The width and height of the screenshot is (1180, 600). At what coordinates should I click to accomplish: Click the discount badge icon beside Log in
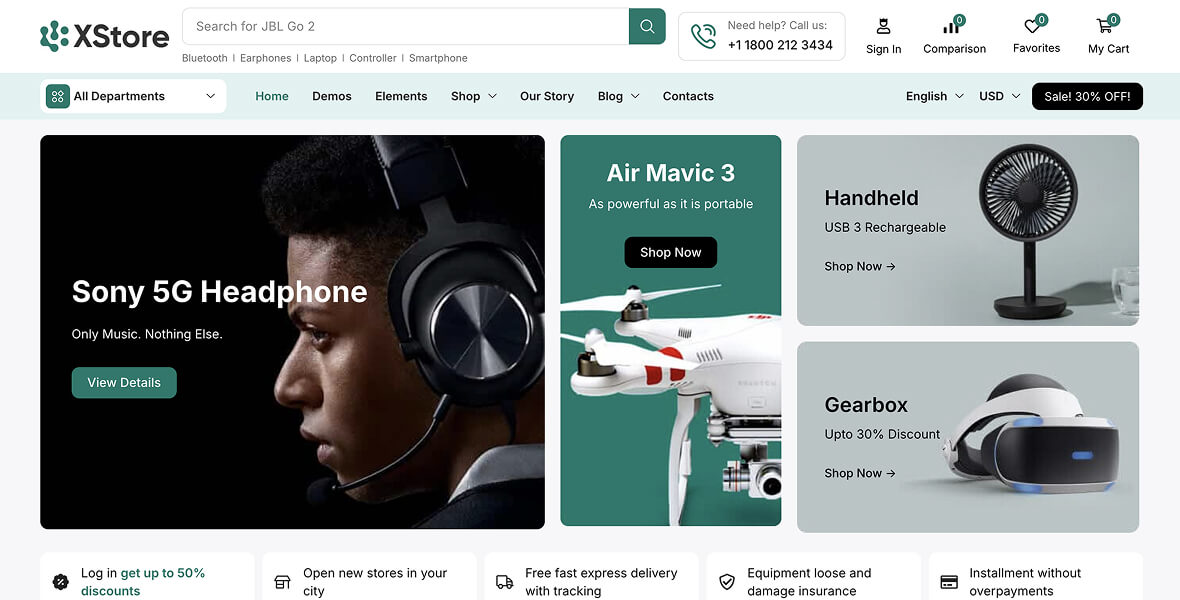pyautogui.click(x=61, y=582)
